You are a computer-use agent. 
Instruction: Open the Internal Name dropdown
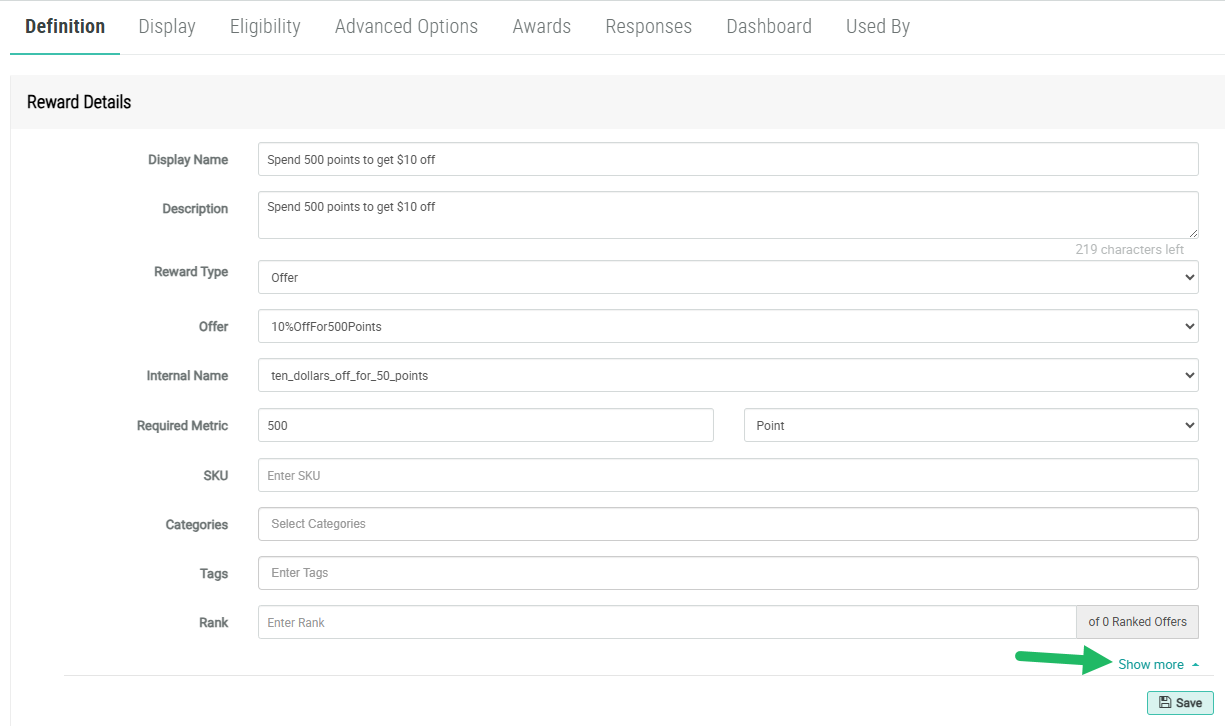727,376
